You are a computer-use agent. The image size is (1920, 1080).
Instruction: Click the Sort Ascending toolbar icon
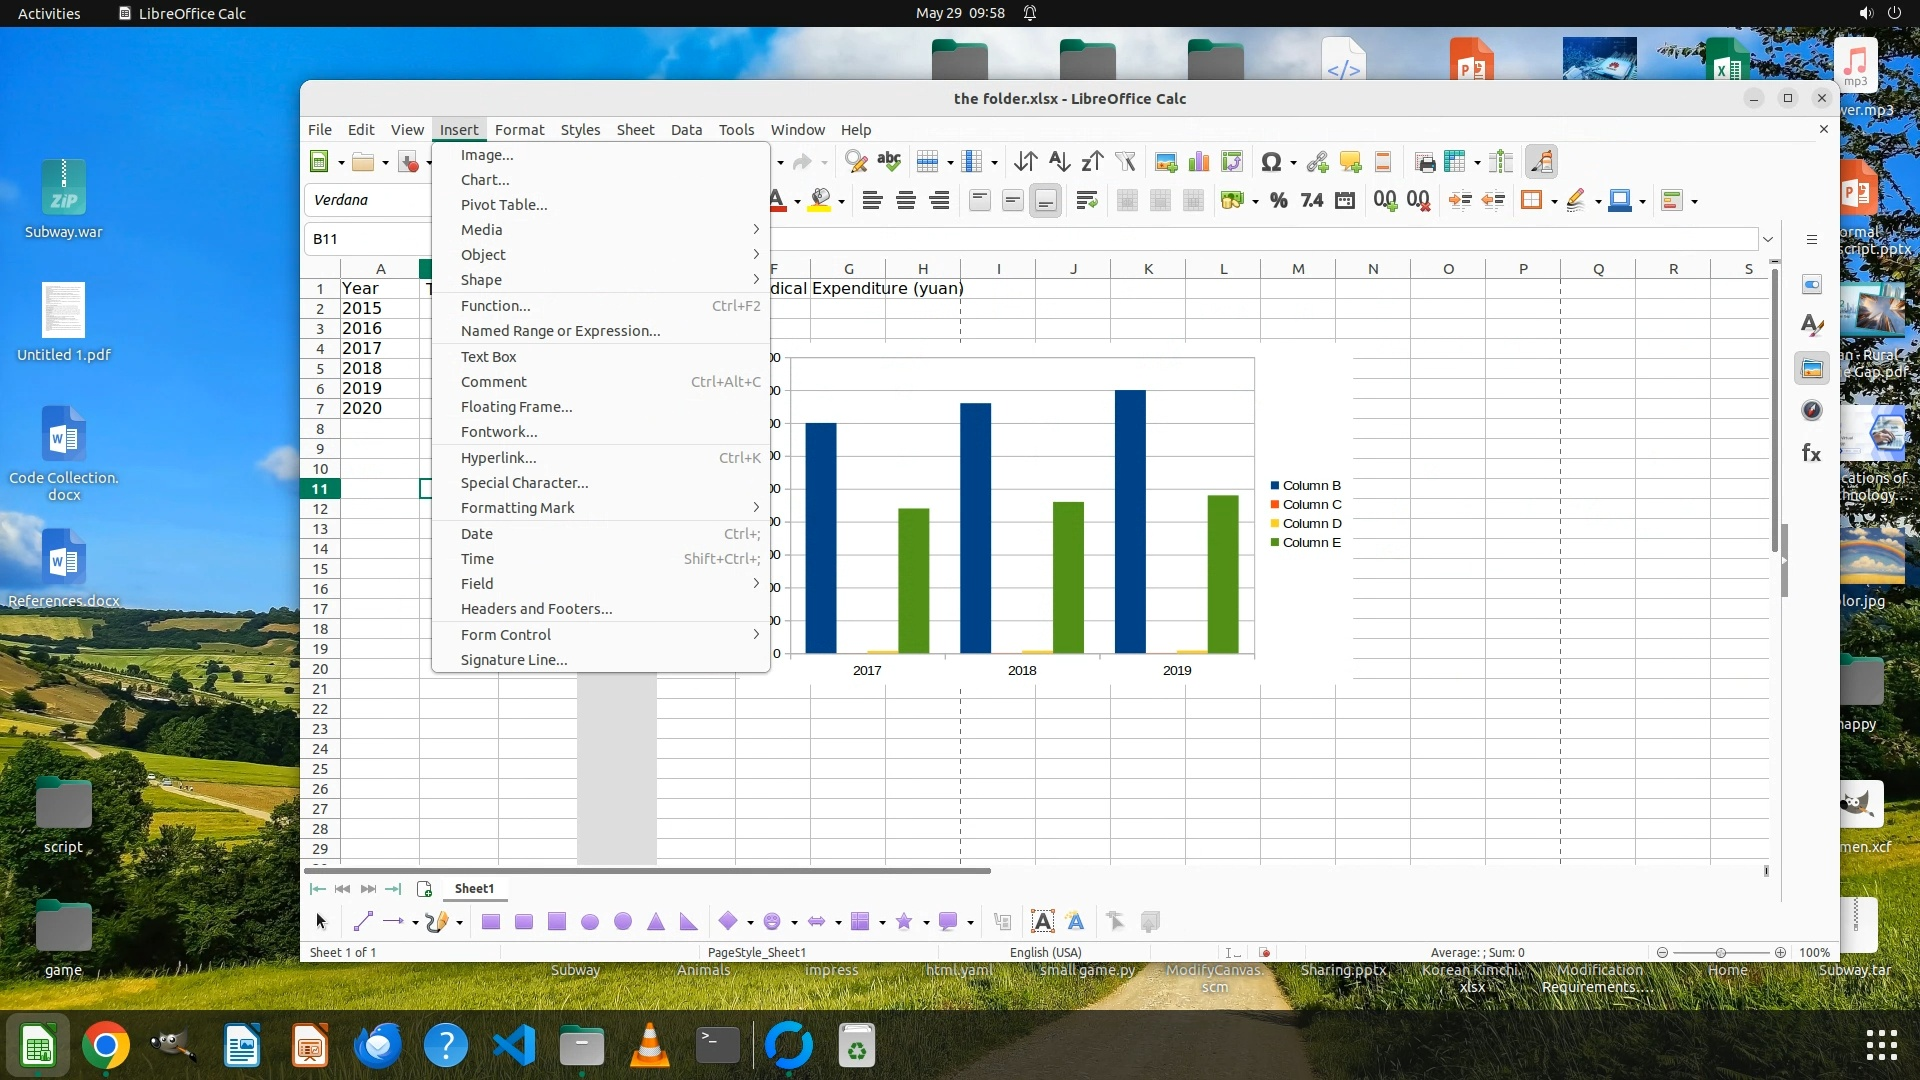pos(1059,162)
